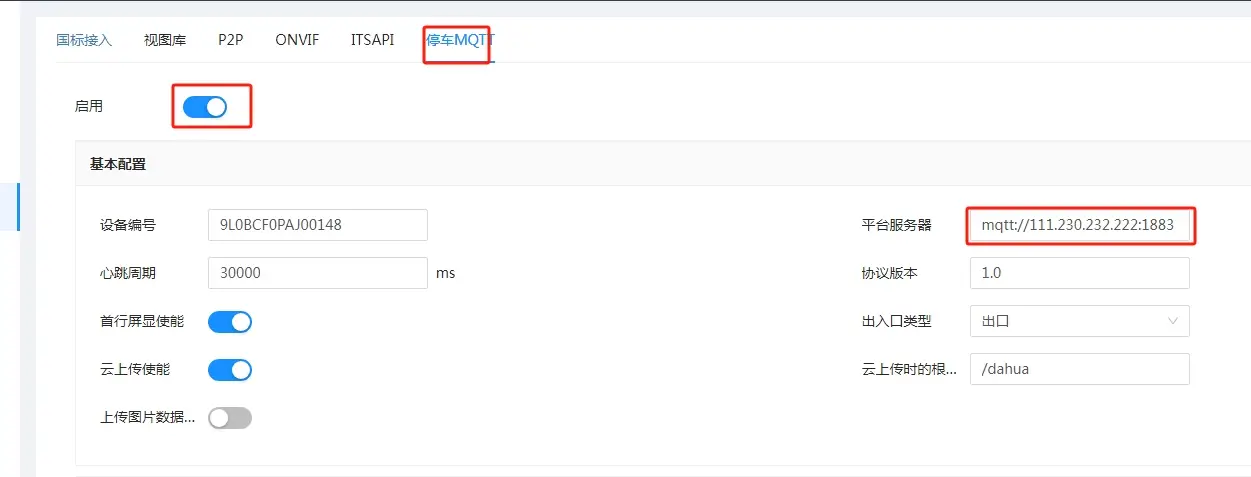The width and height of the screenshot is (1251, 477).
Task: Focus the 心跳周期 input showing 30000
Action: [317, 273]
